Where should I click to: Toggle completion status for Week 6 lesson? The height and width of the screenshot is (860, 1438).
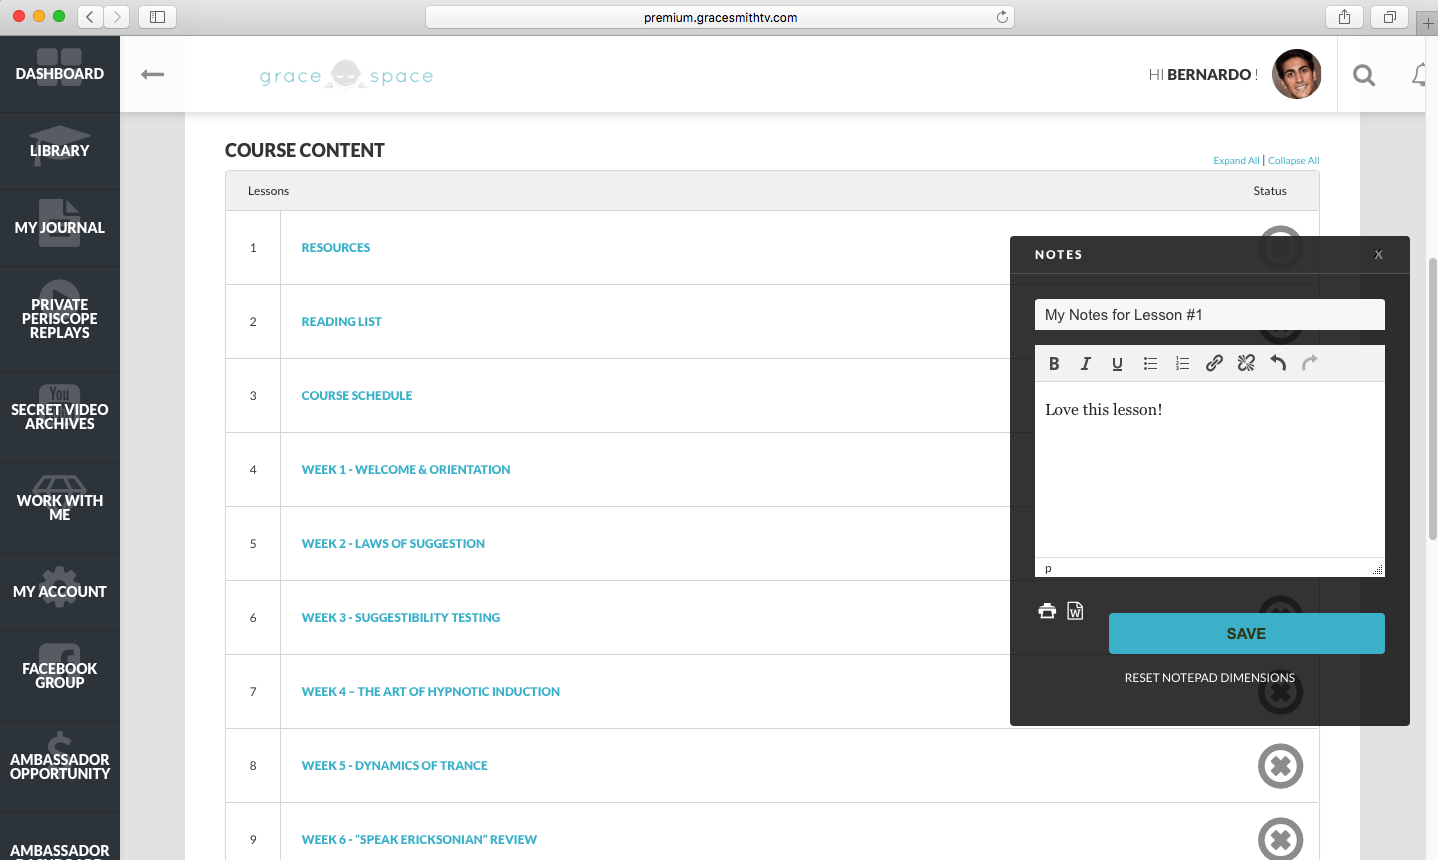[x=1280, y=839]
